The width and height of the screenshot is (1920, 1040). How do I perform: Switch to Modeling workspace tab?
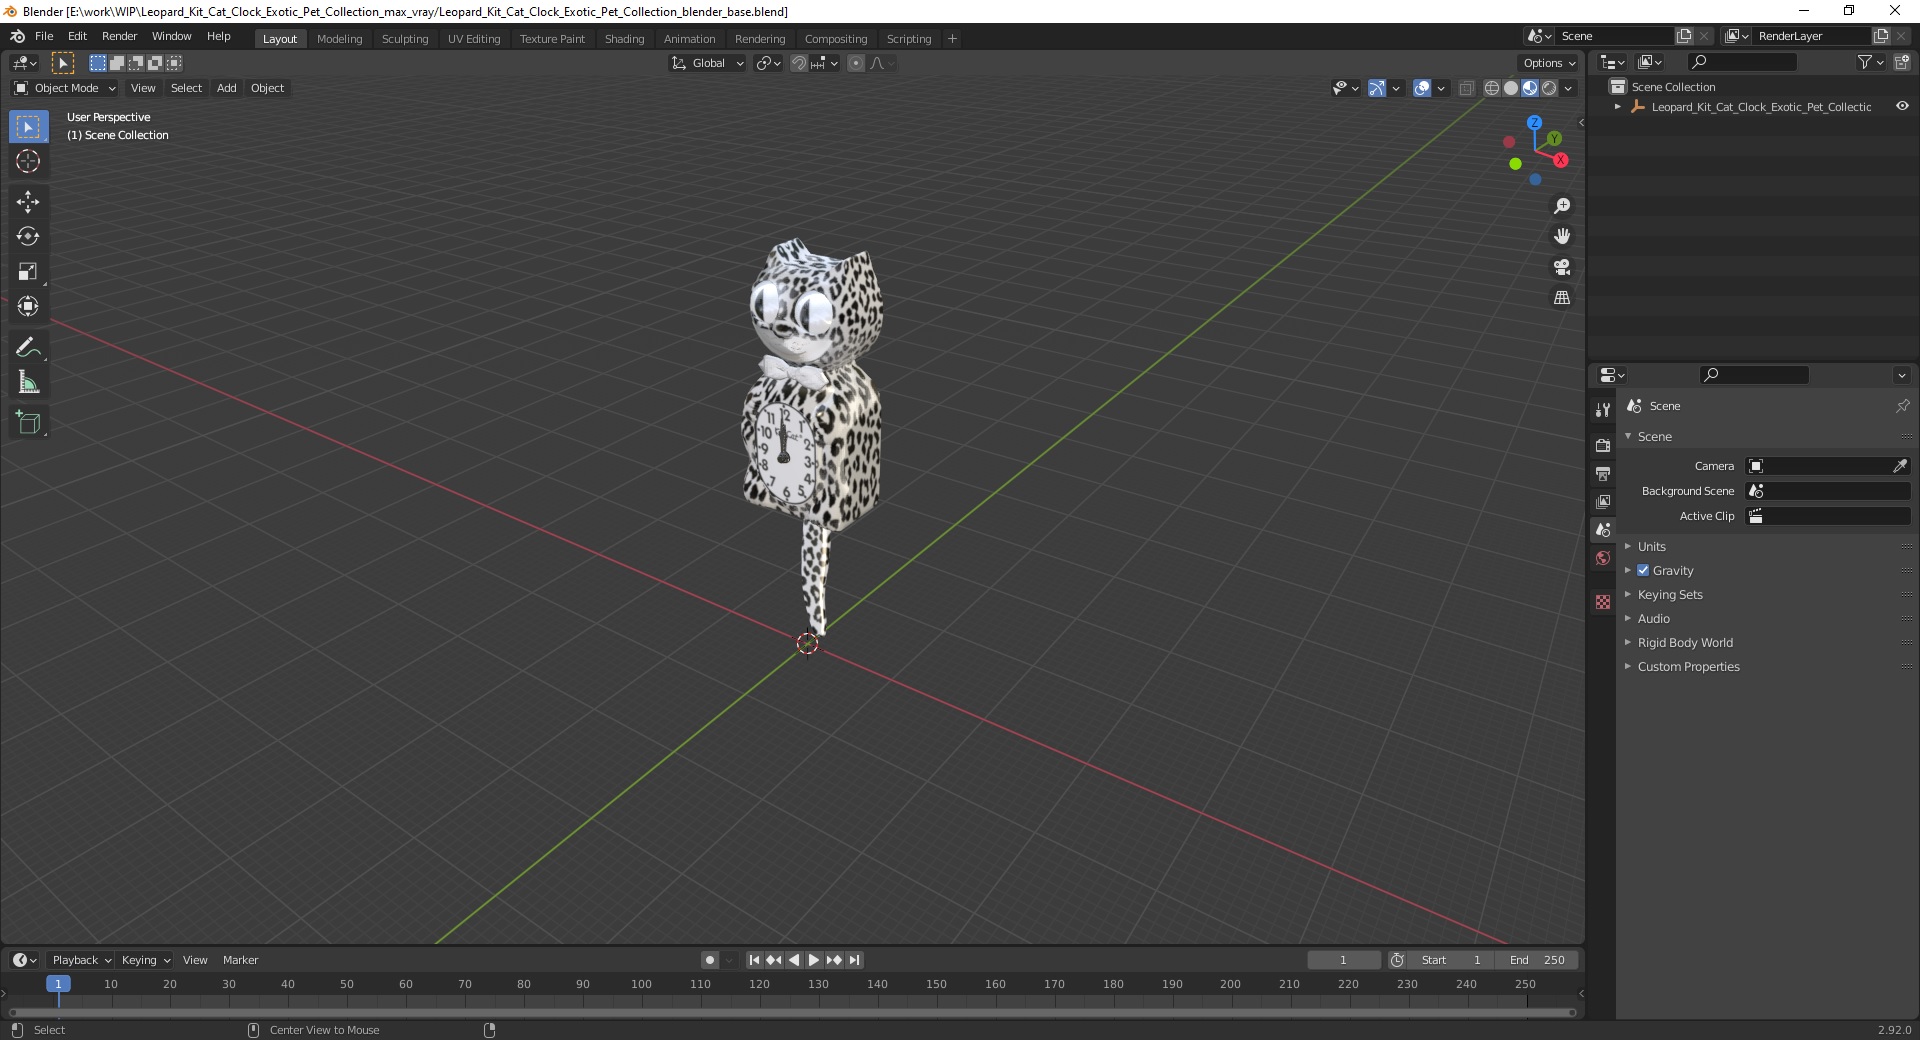pos(339,39)
